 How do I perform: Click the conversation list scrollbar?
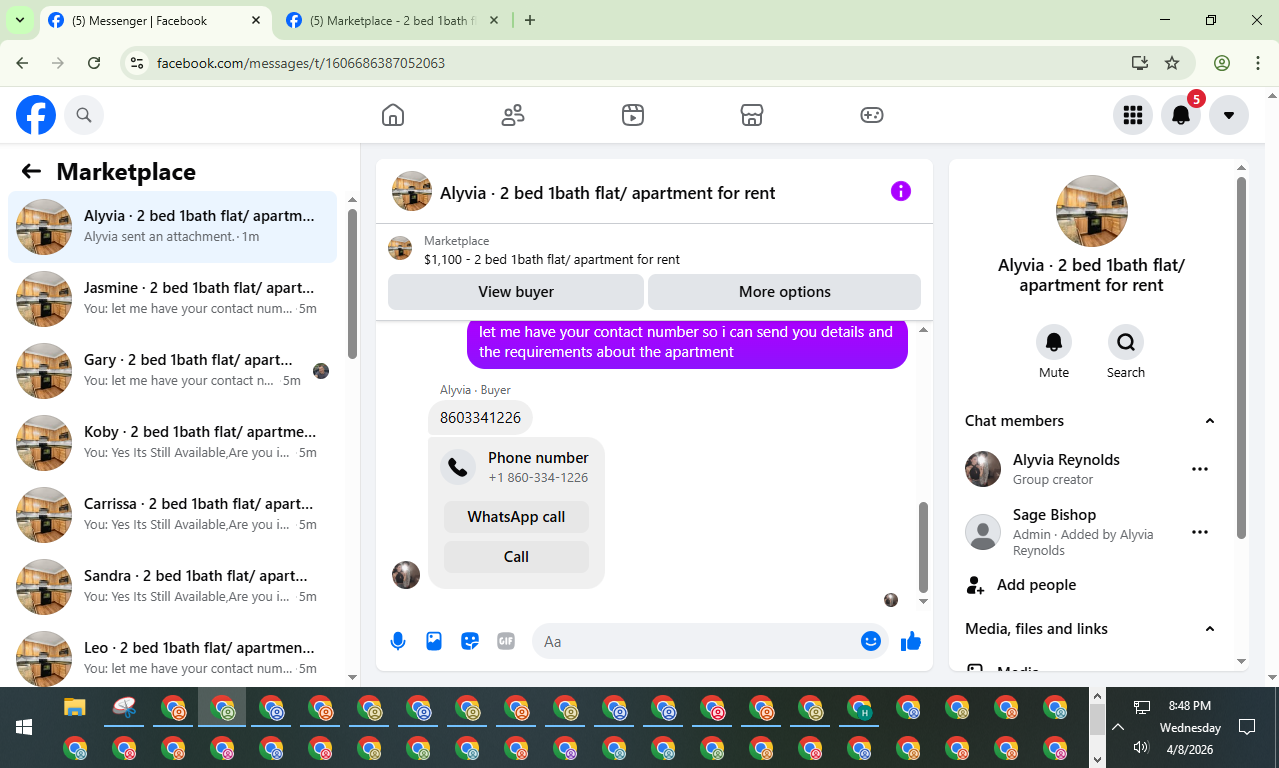pos(352,285)
